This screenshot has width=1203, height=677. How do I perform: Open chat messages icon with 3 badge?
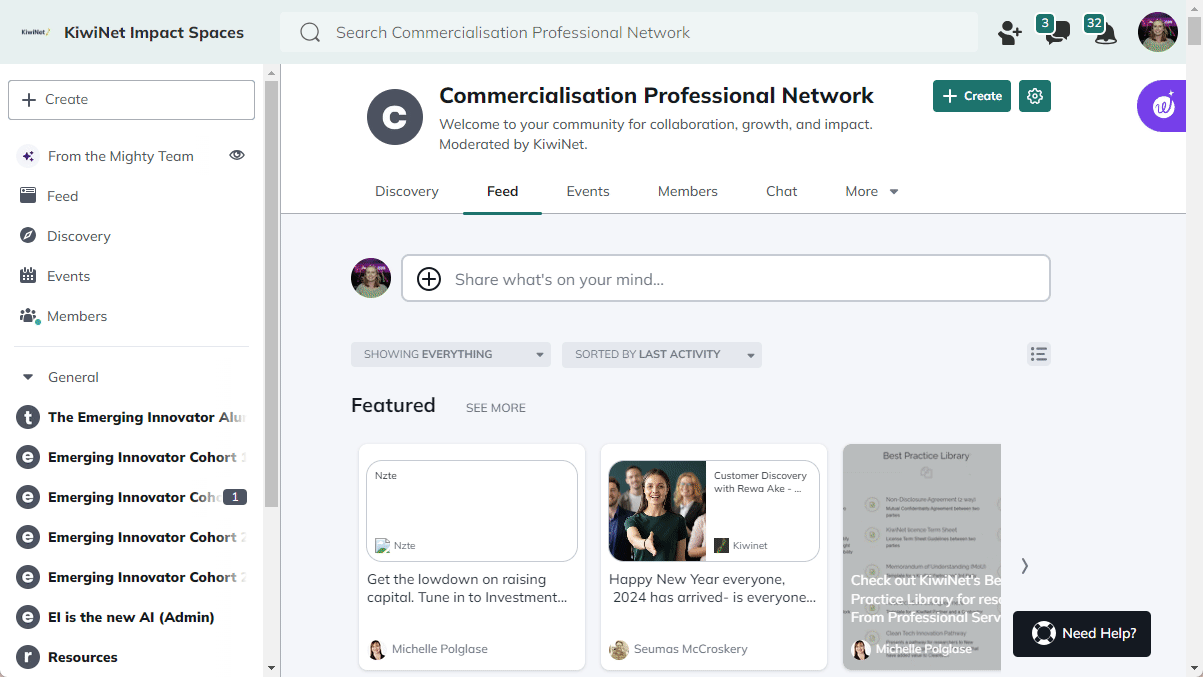click(x=1055, y=30)
